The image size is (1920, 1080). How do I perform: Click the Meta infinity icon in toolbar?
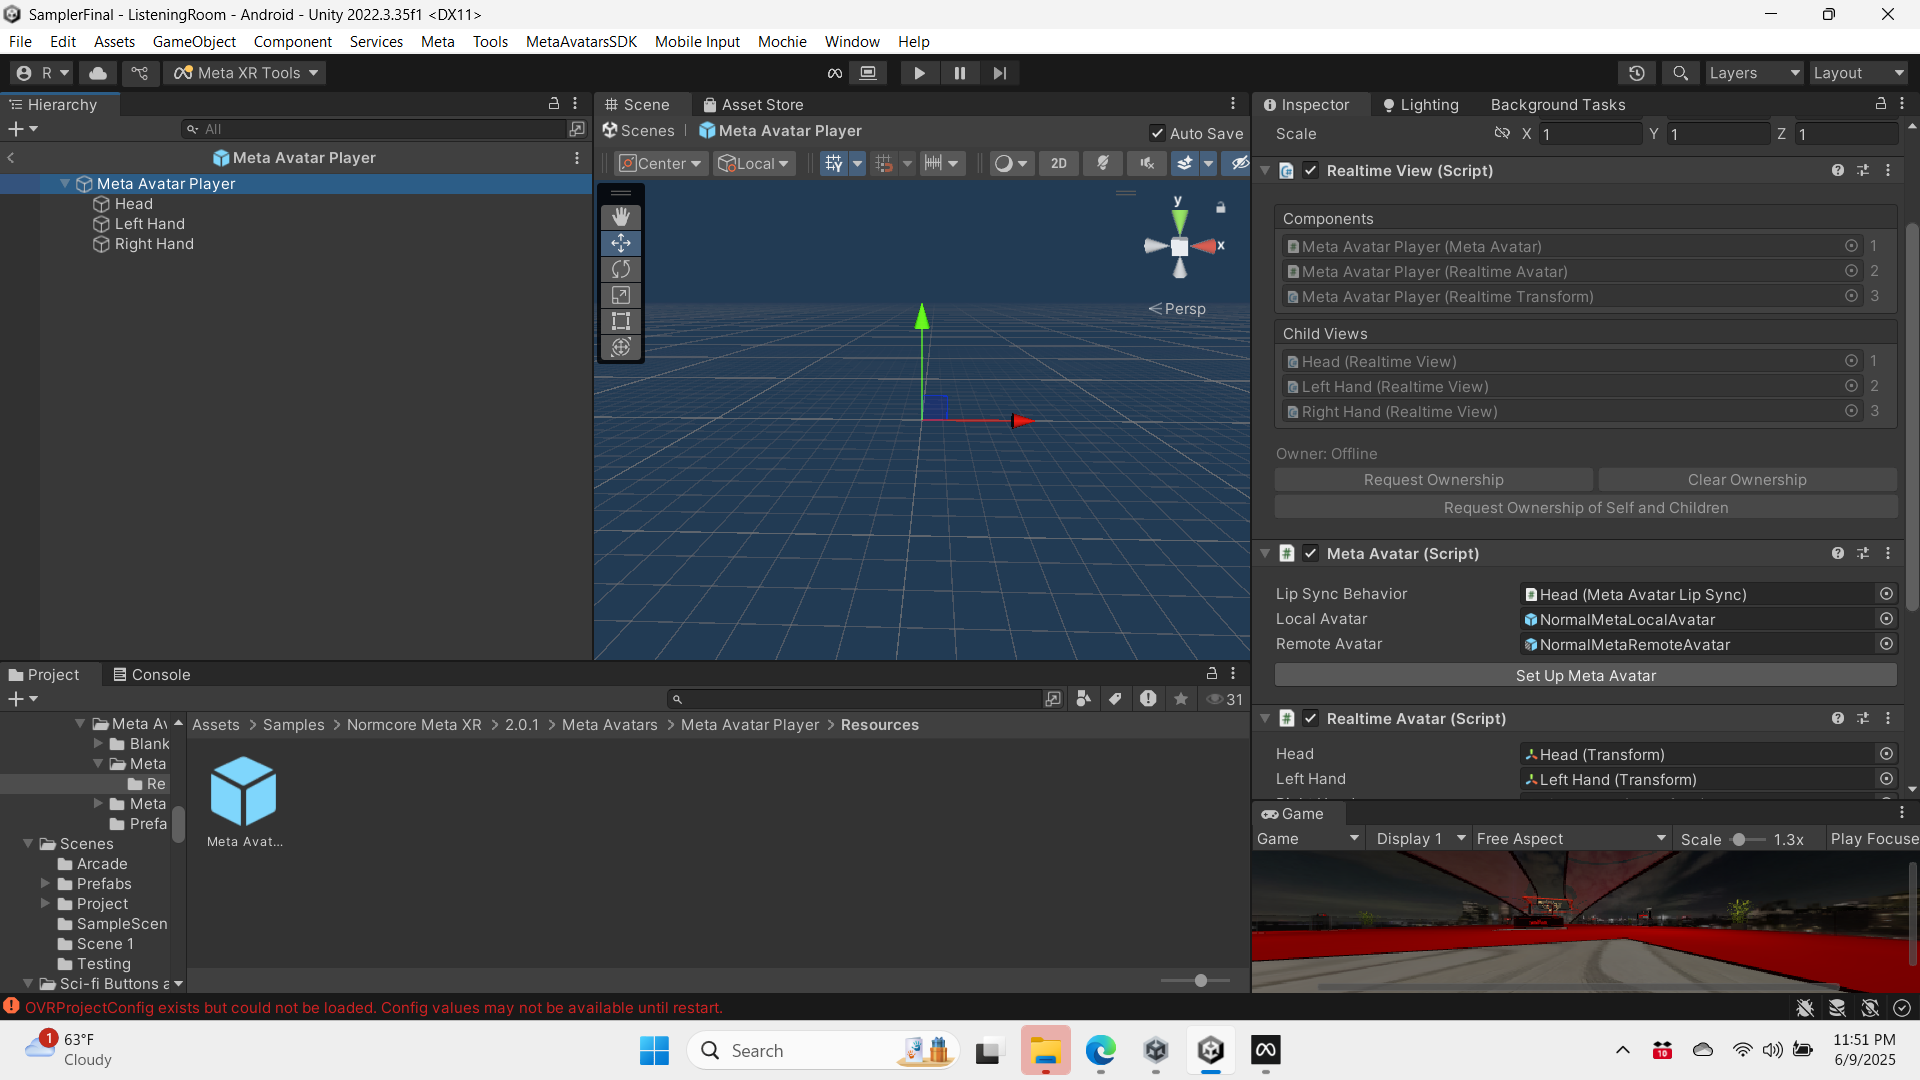(835, 73)
